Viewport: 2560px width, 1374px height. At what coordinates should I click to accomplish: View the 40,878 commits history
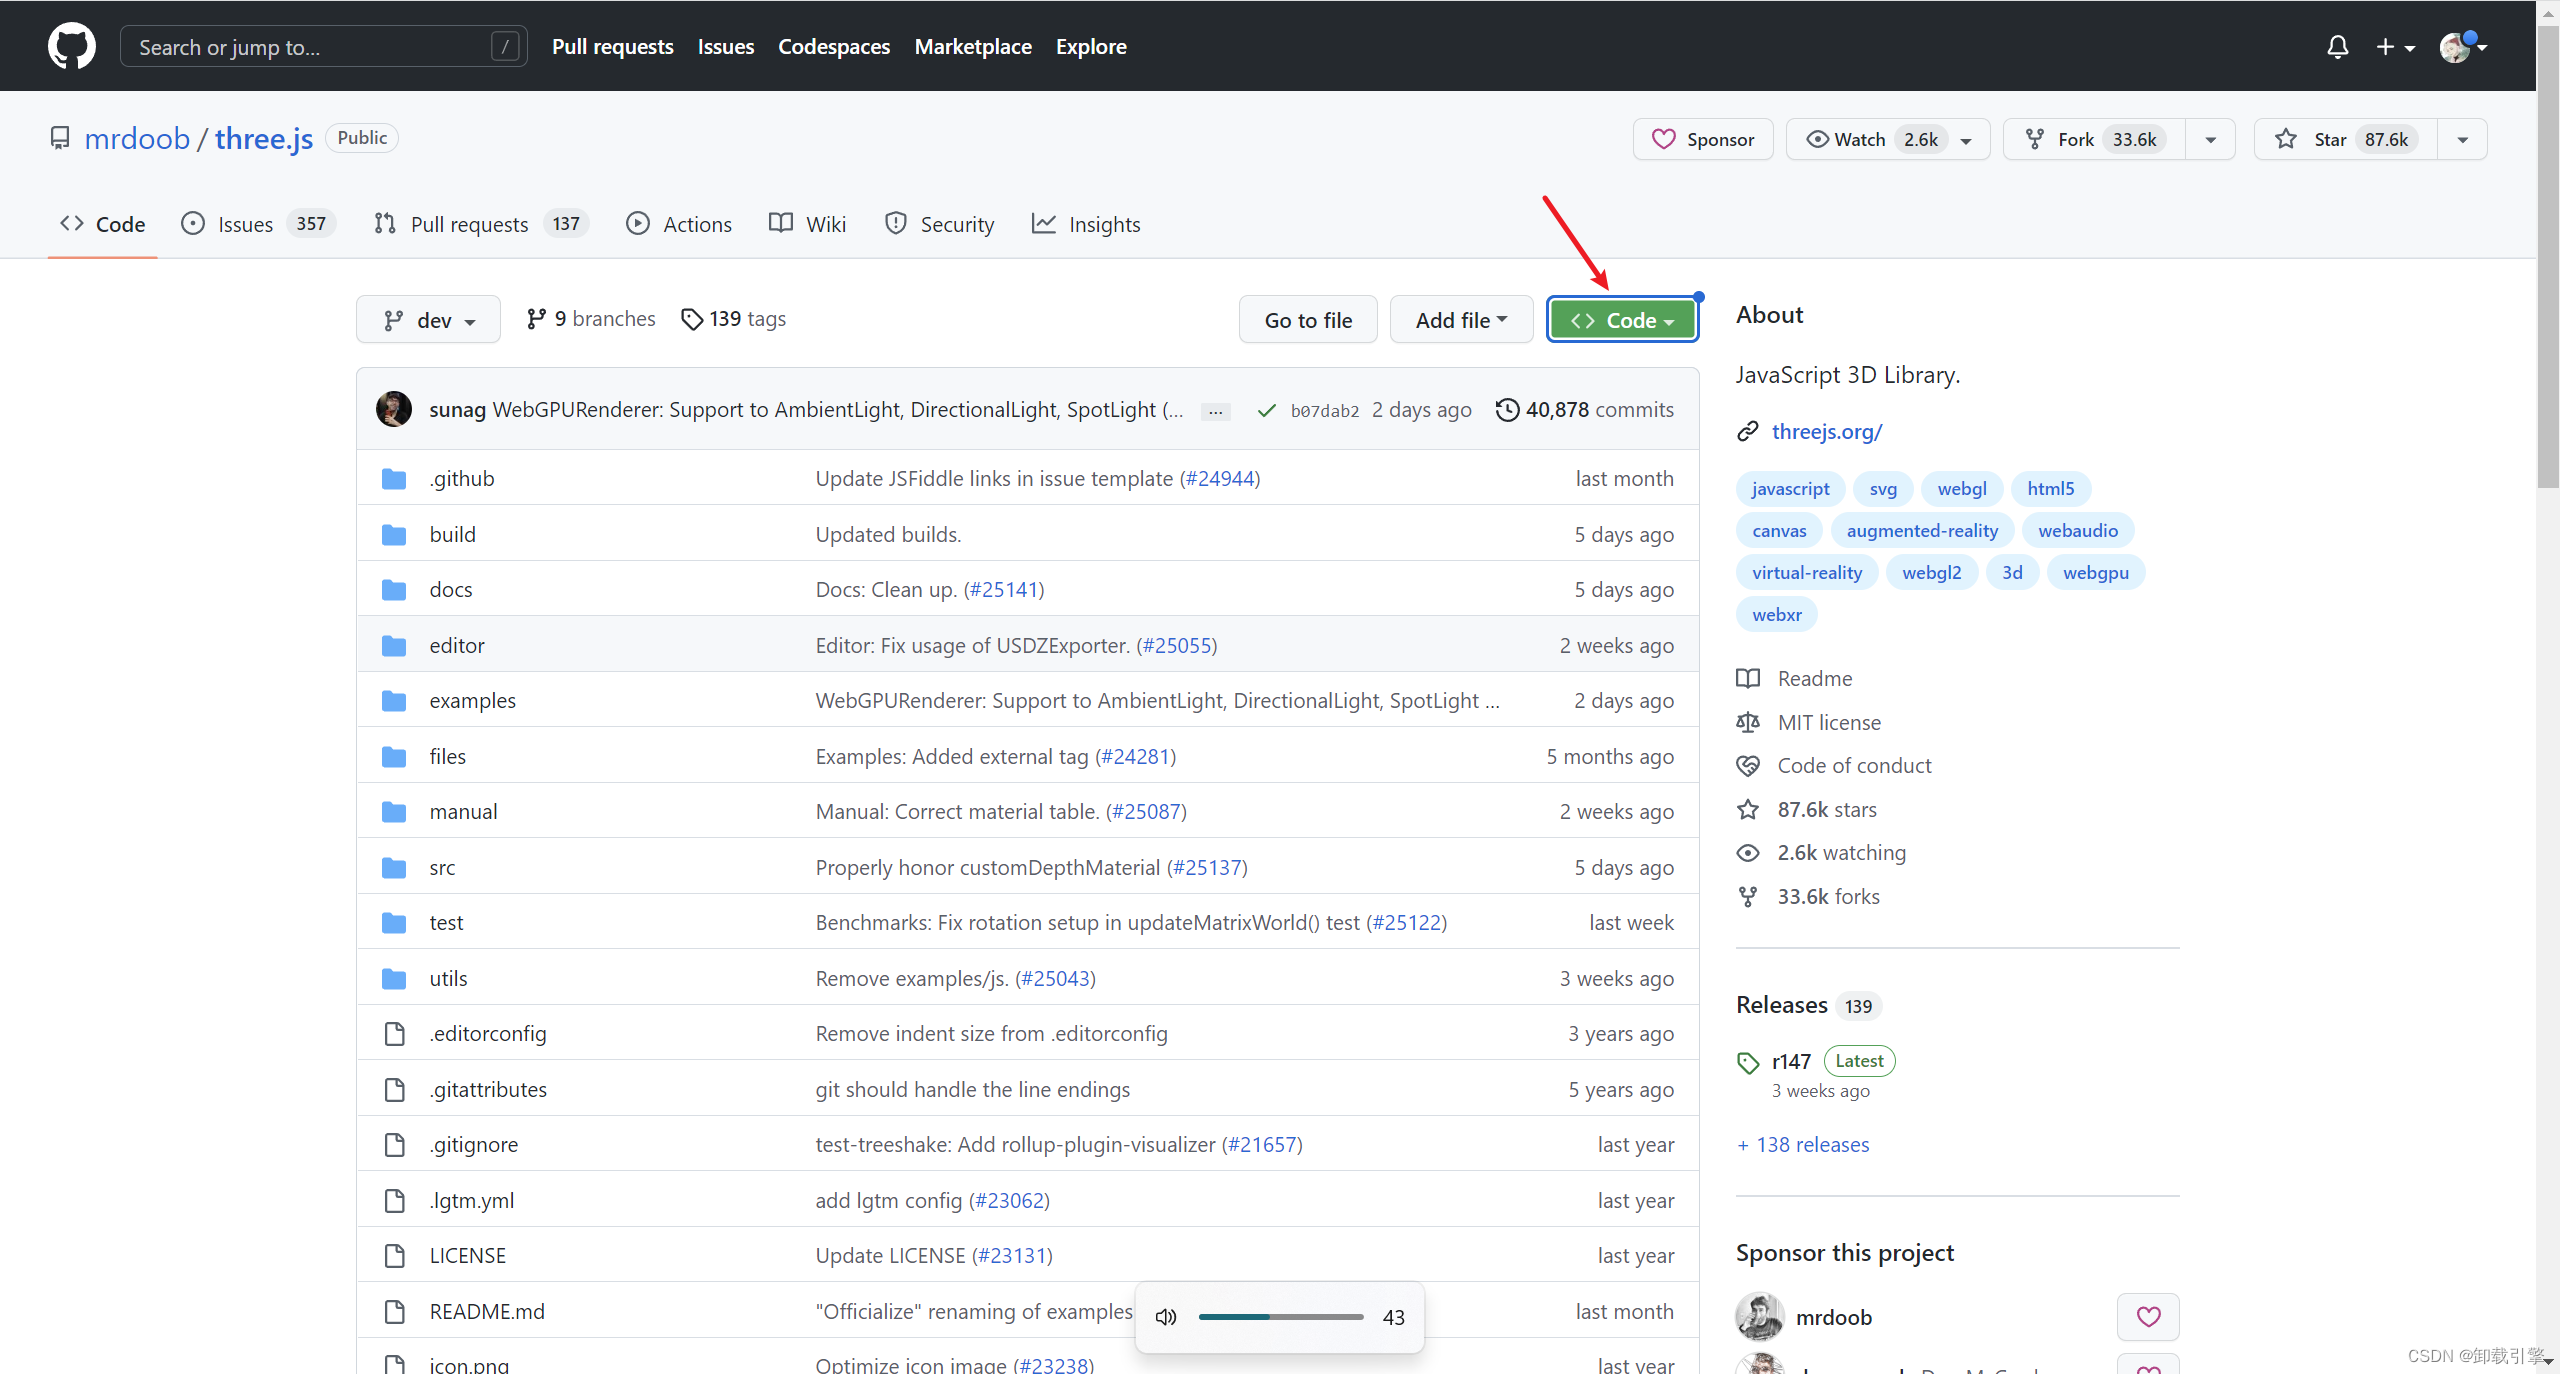coord(1584,409)
